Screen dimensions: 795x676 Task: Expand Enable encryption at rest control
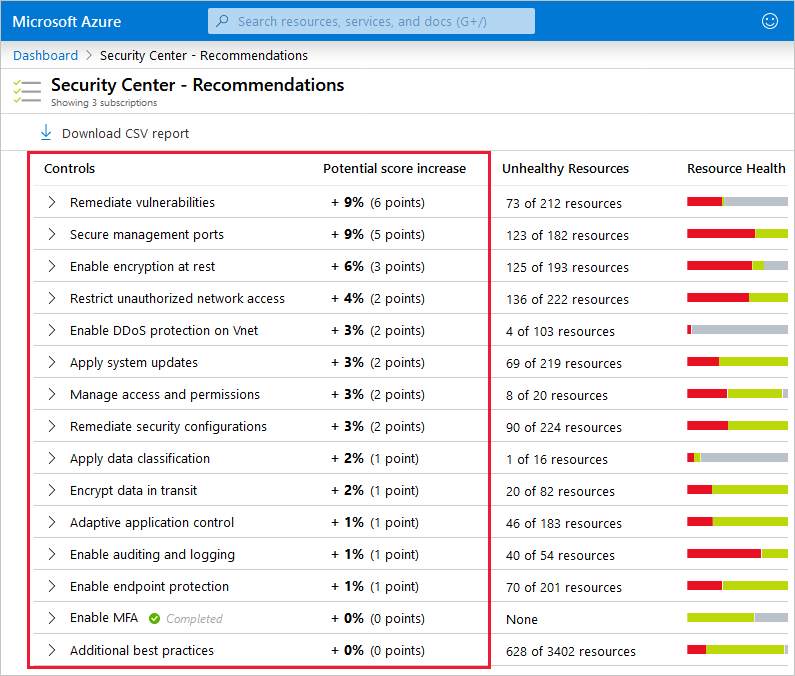(51, 266)
